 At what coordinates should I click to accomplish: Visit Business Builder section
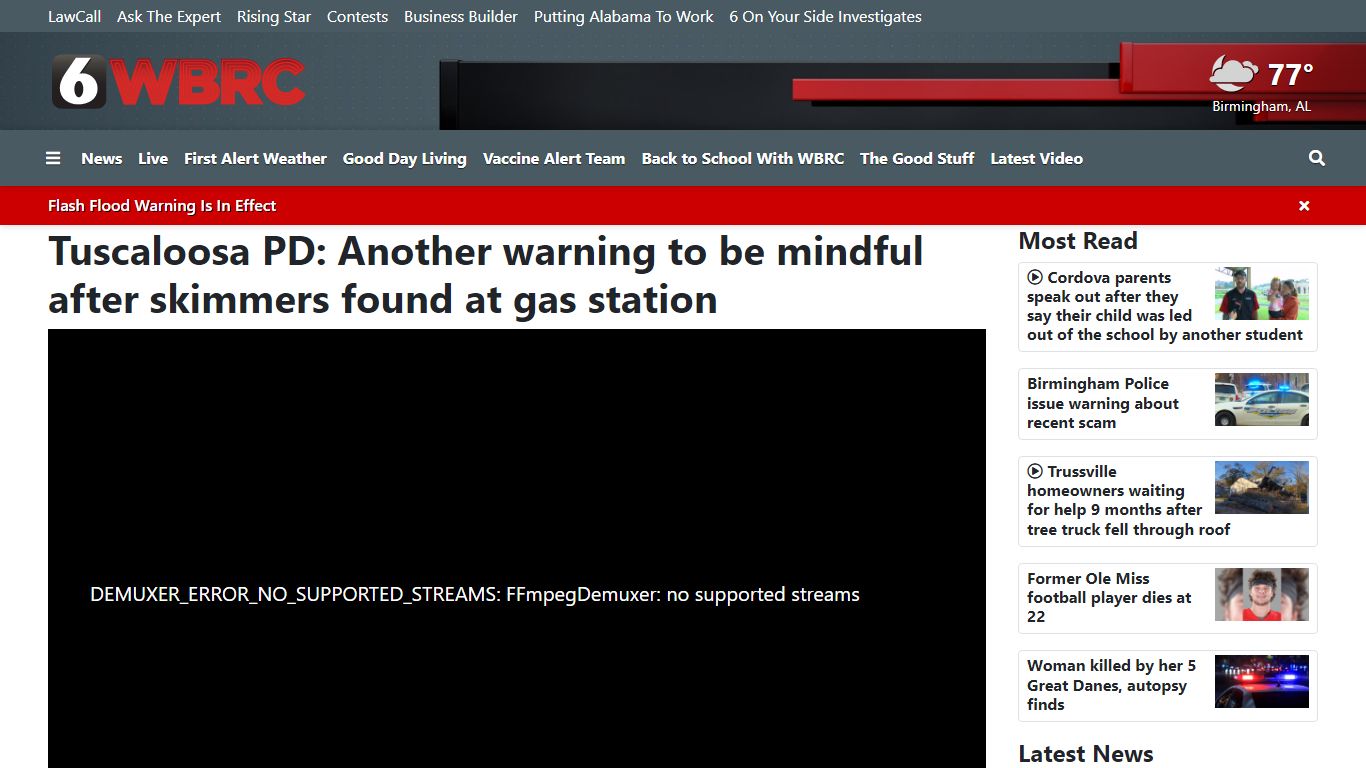tap(461, 17)
